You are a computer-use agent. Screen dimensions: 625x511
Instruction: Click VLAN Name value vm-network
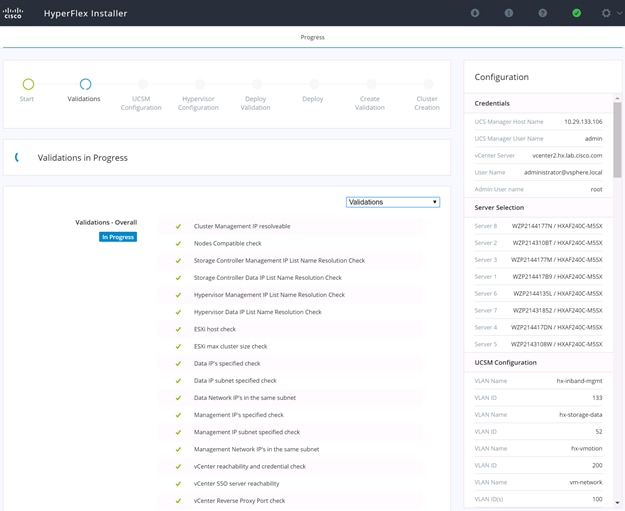click(586, 482)
